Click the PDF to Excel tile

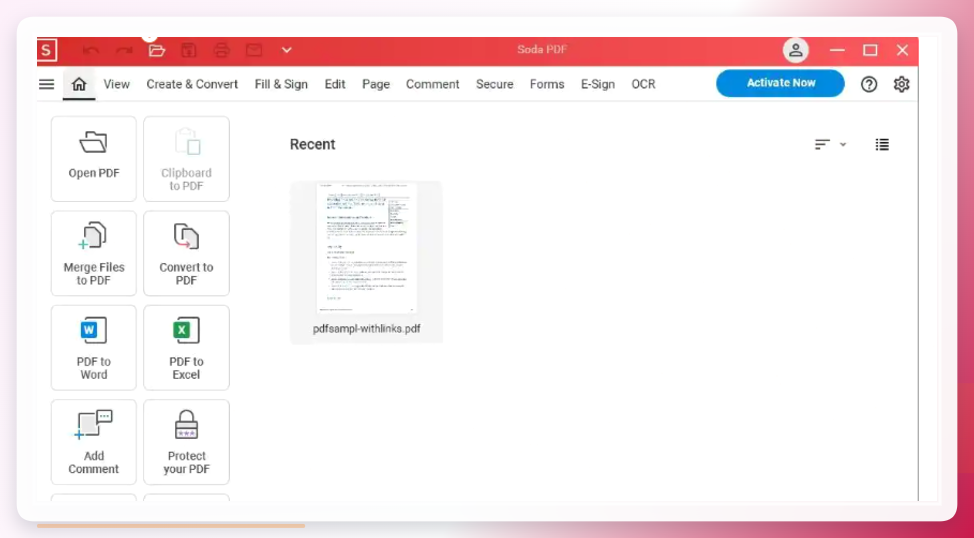pos(186,347)
